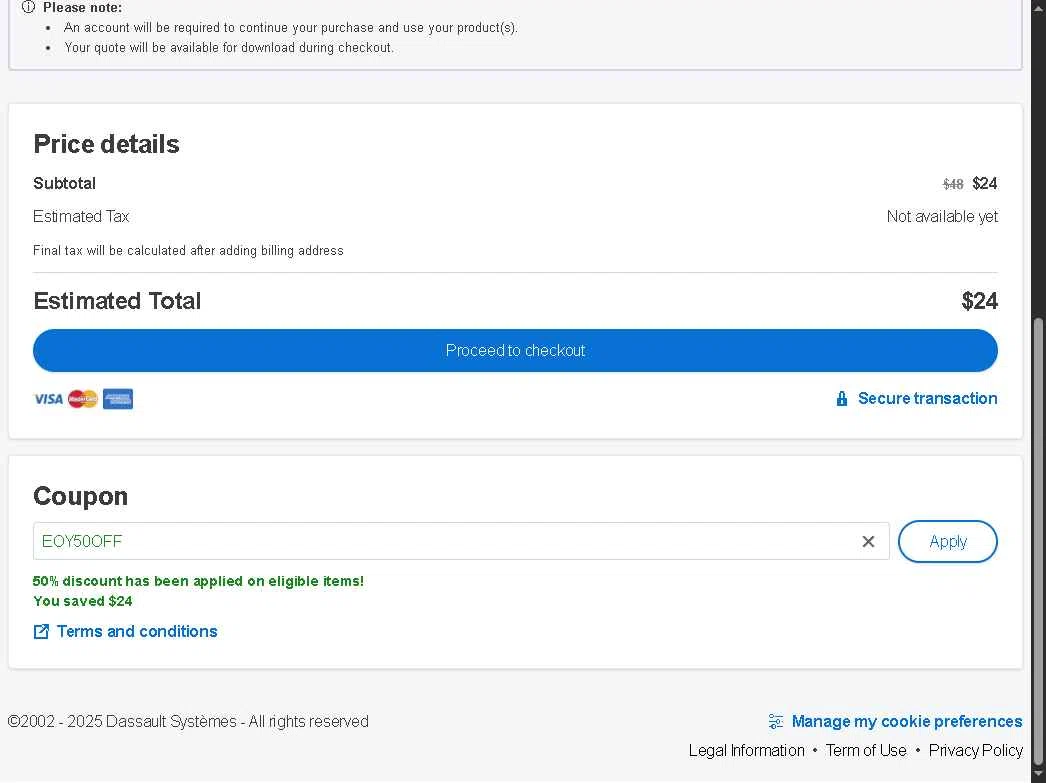Viewport: 1046px width, 783px height.
Task: Click the external link icon beside Terms and conditions
Action: tap(41, 631)
